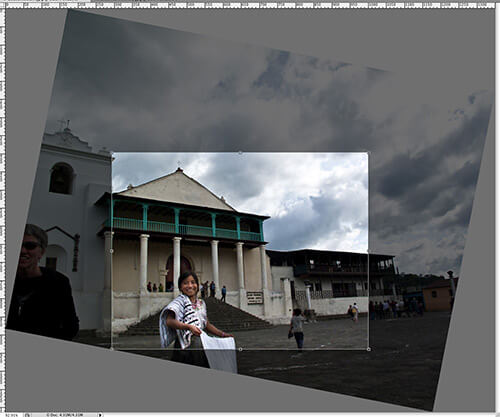Viewport: 500px width, 417px height.
Task: Open the status bar info arrow menu
Action: pos(99,415)
